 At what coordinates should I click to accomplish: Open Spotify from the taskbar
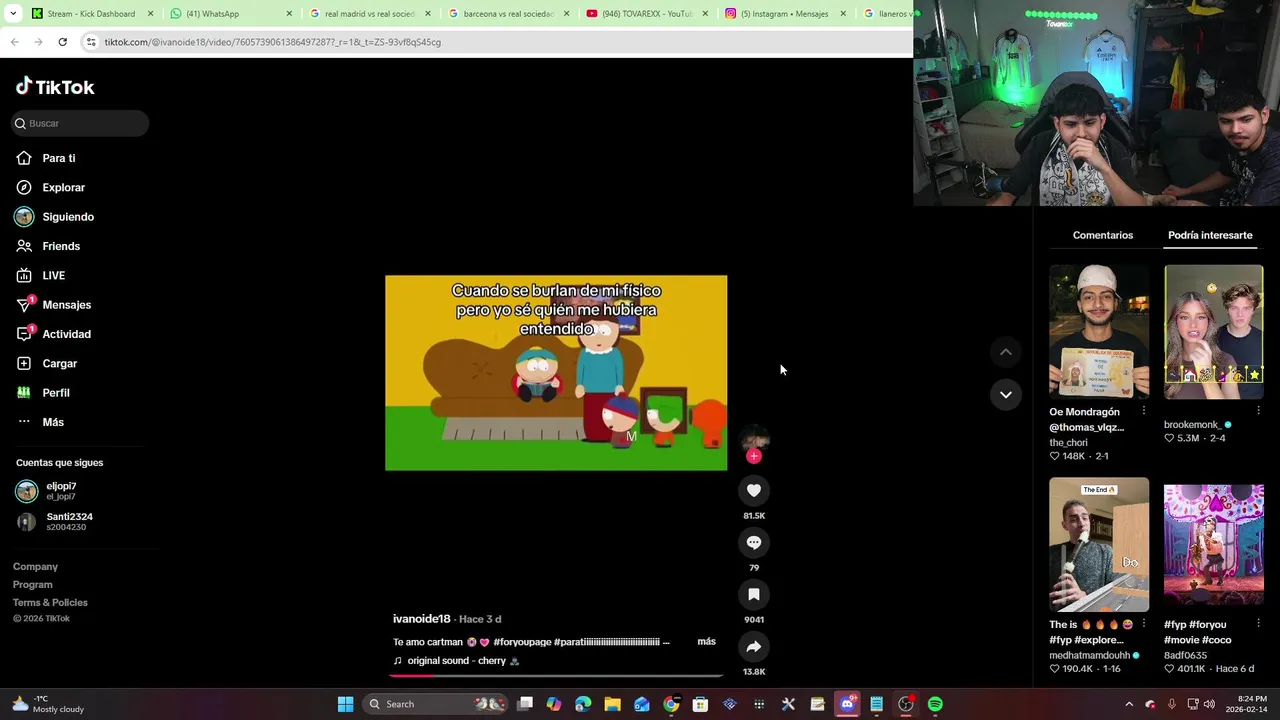point(935,704)
